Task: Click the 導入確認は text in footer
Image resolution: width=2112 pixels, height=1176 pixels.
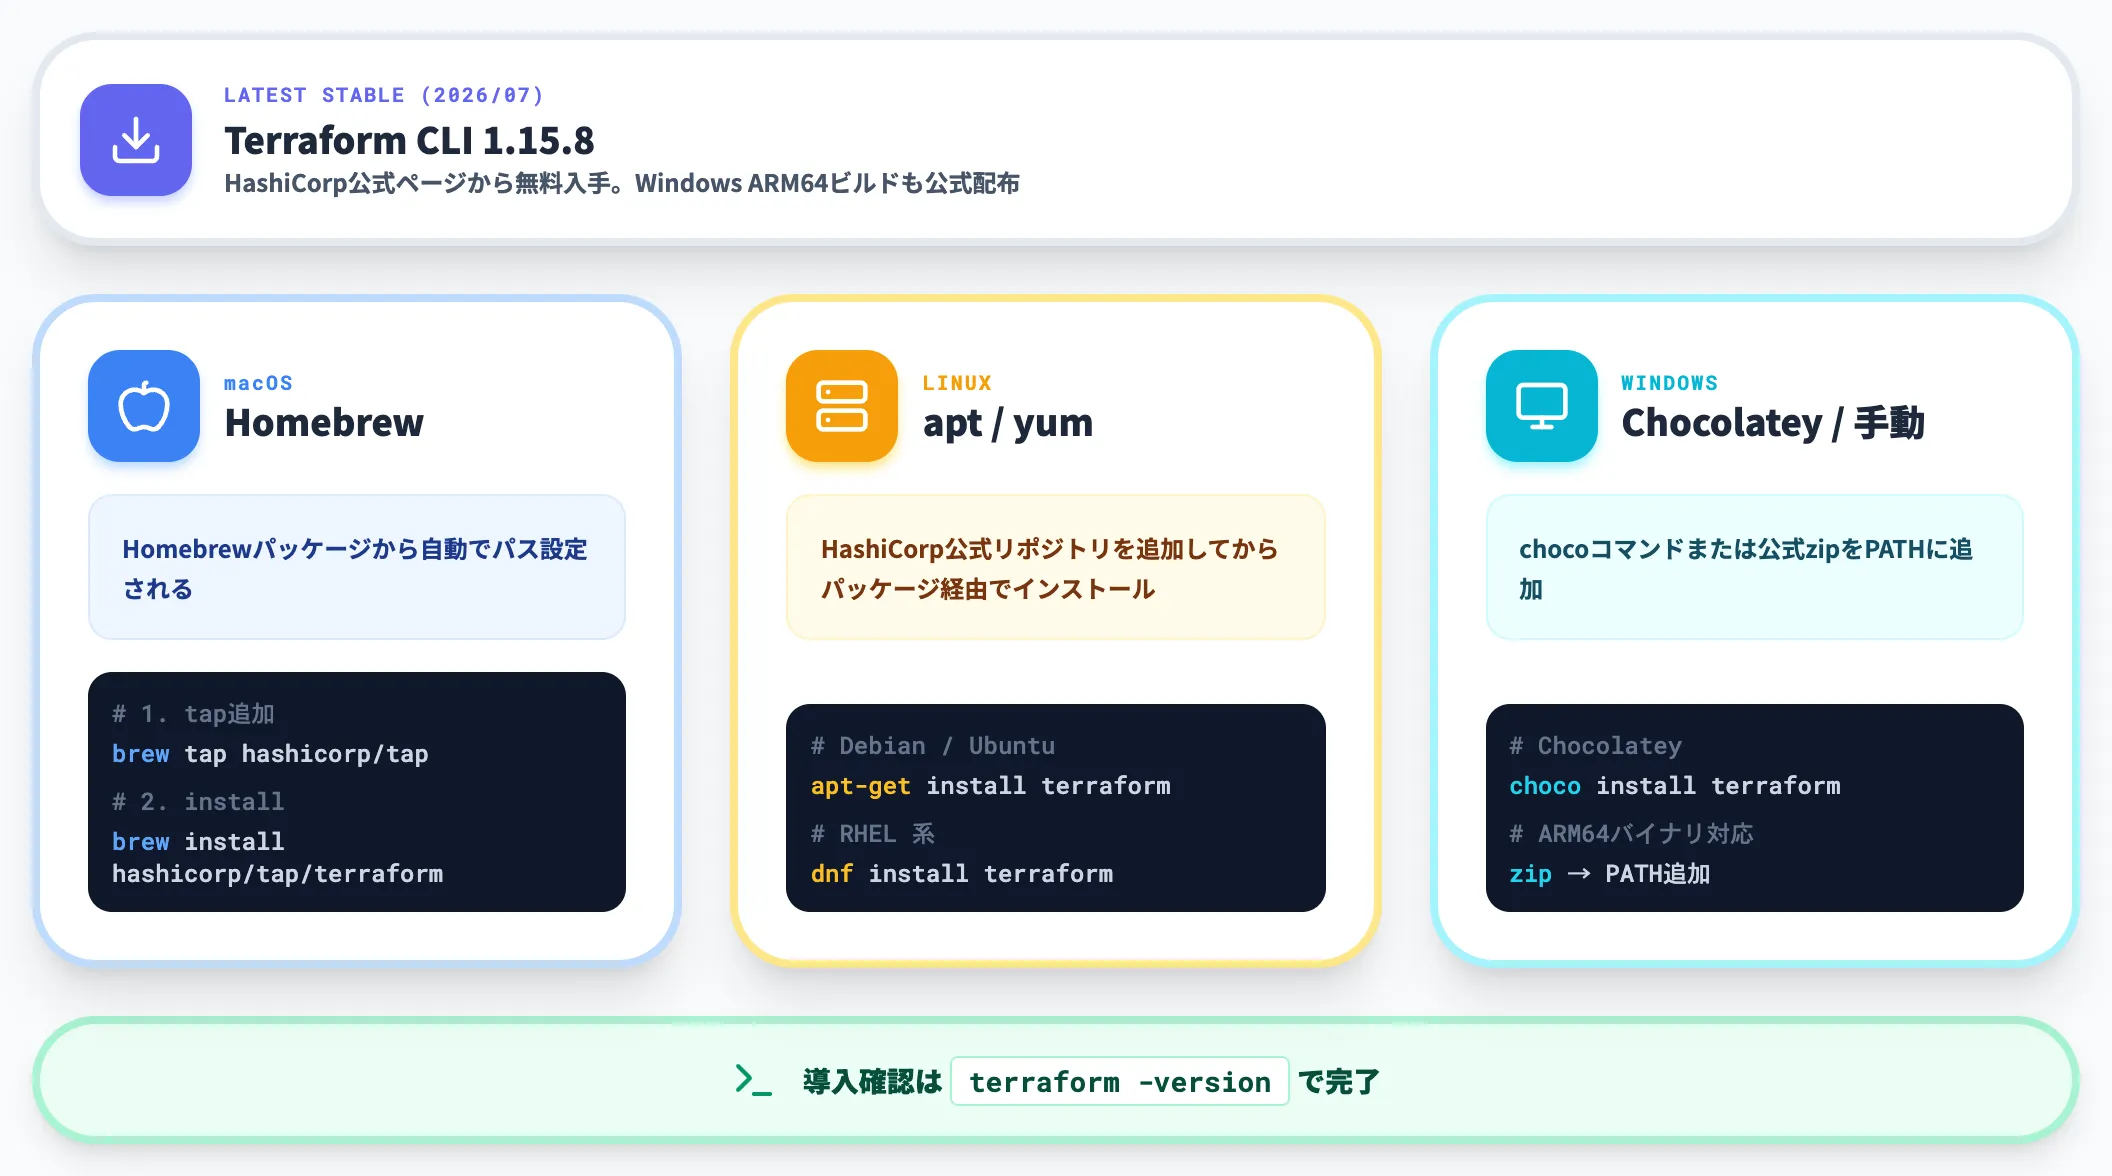Action: [872, 1082]
